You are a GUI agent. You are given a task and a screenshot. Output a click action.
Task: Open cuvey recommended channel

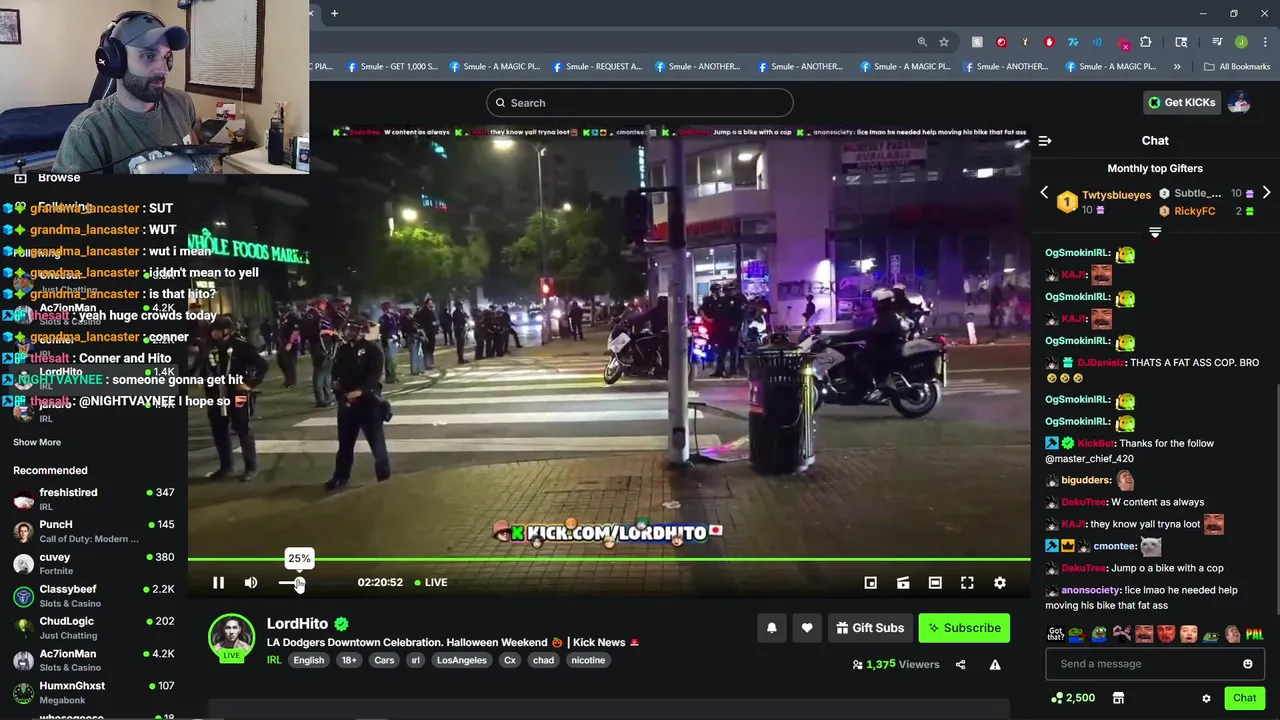pyautogui.click(x=93, y=563)
